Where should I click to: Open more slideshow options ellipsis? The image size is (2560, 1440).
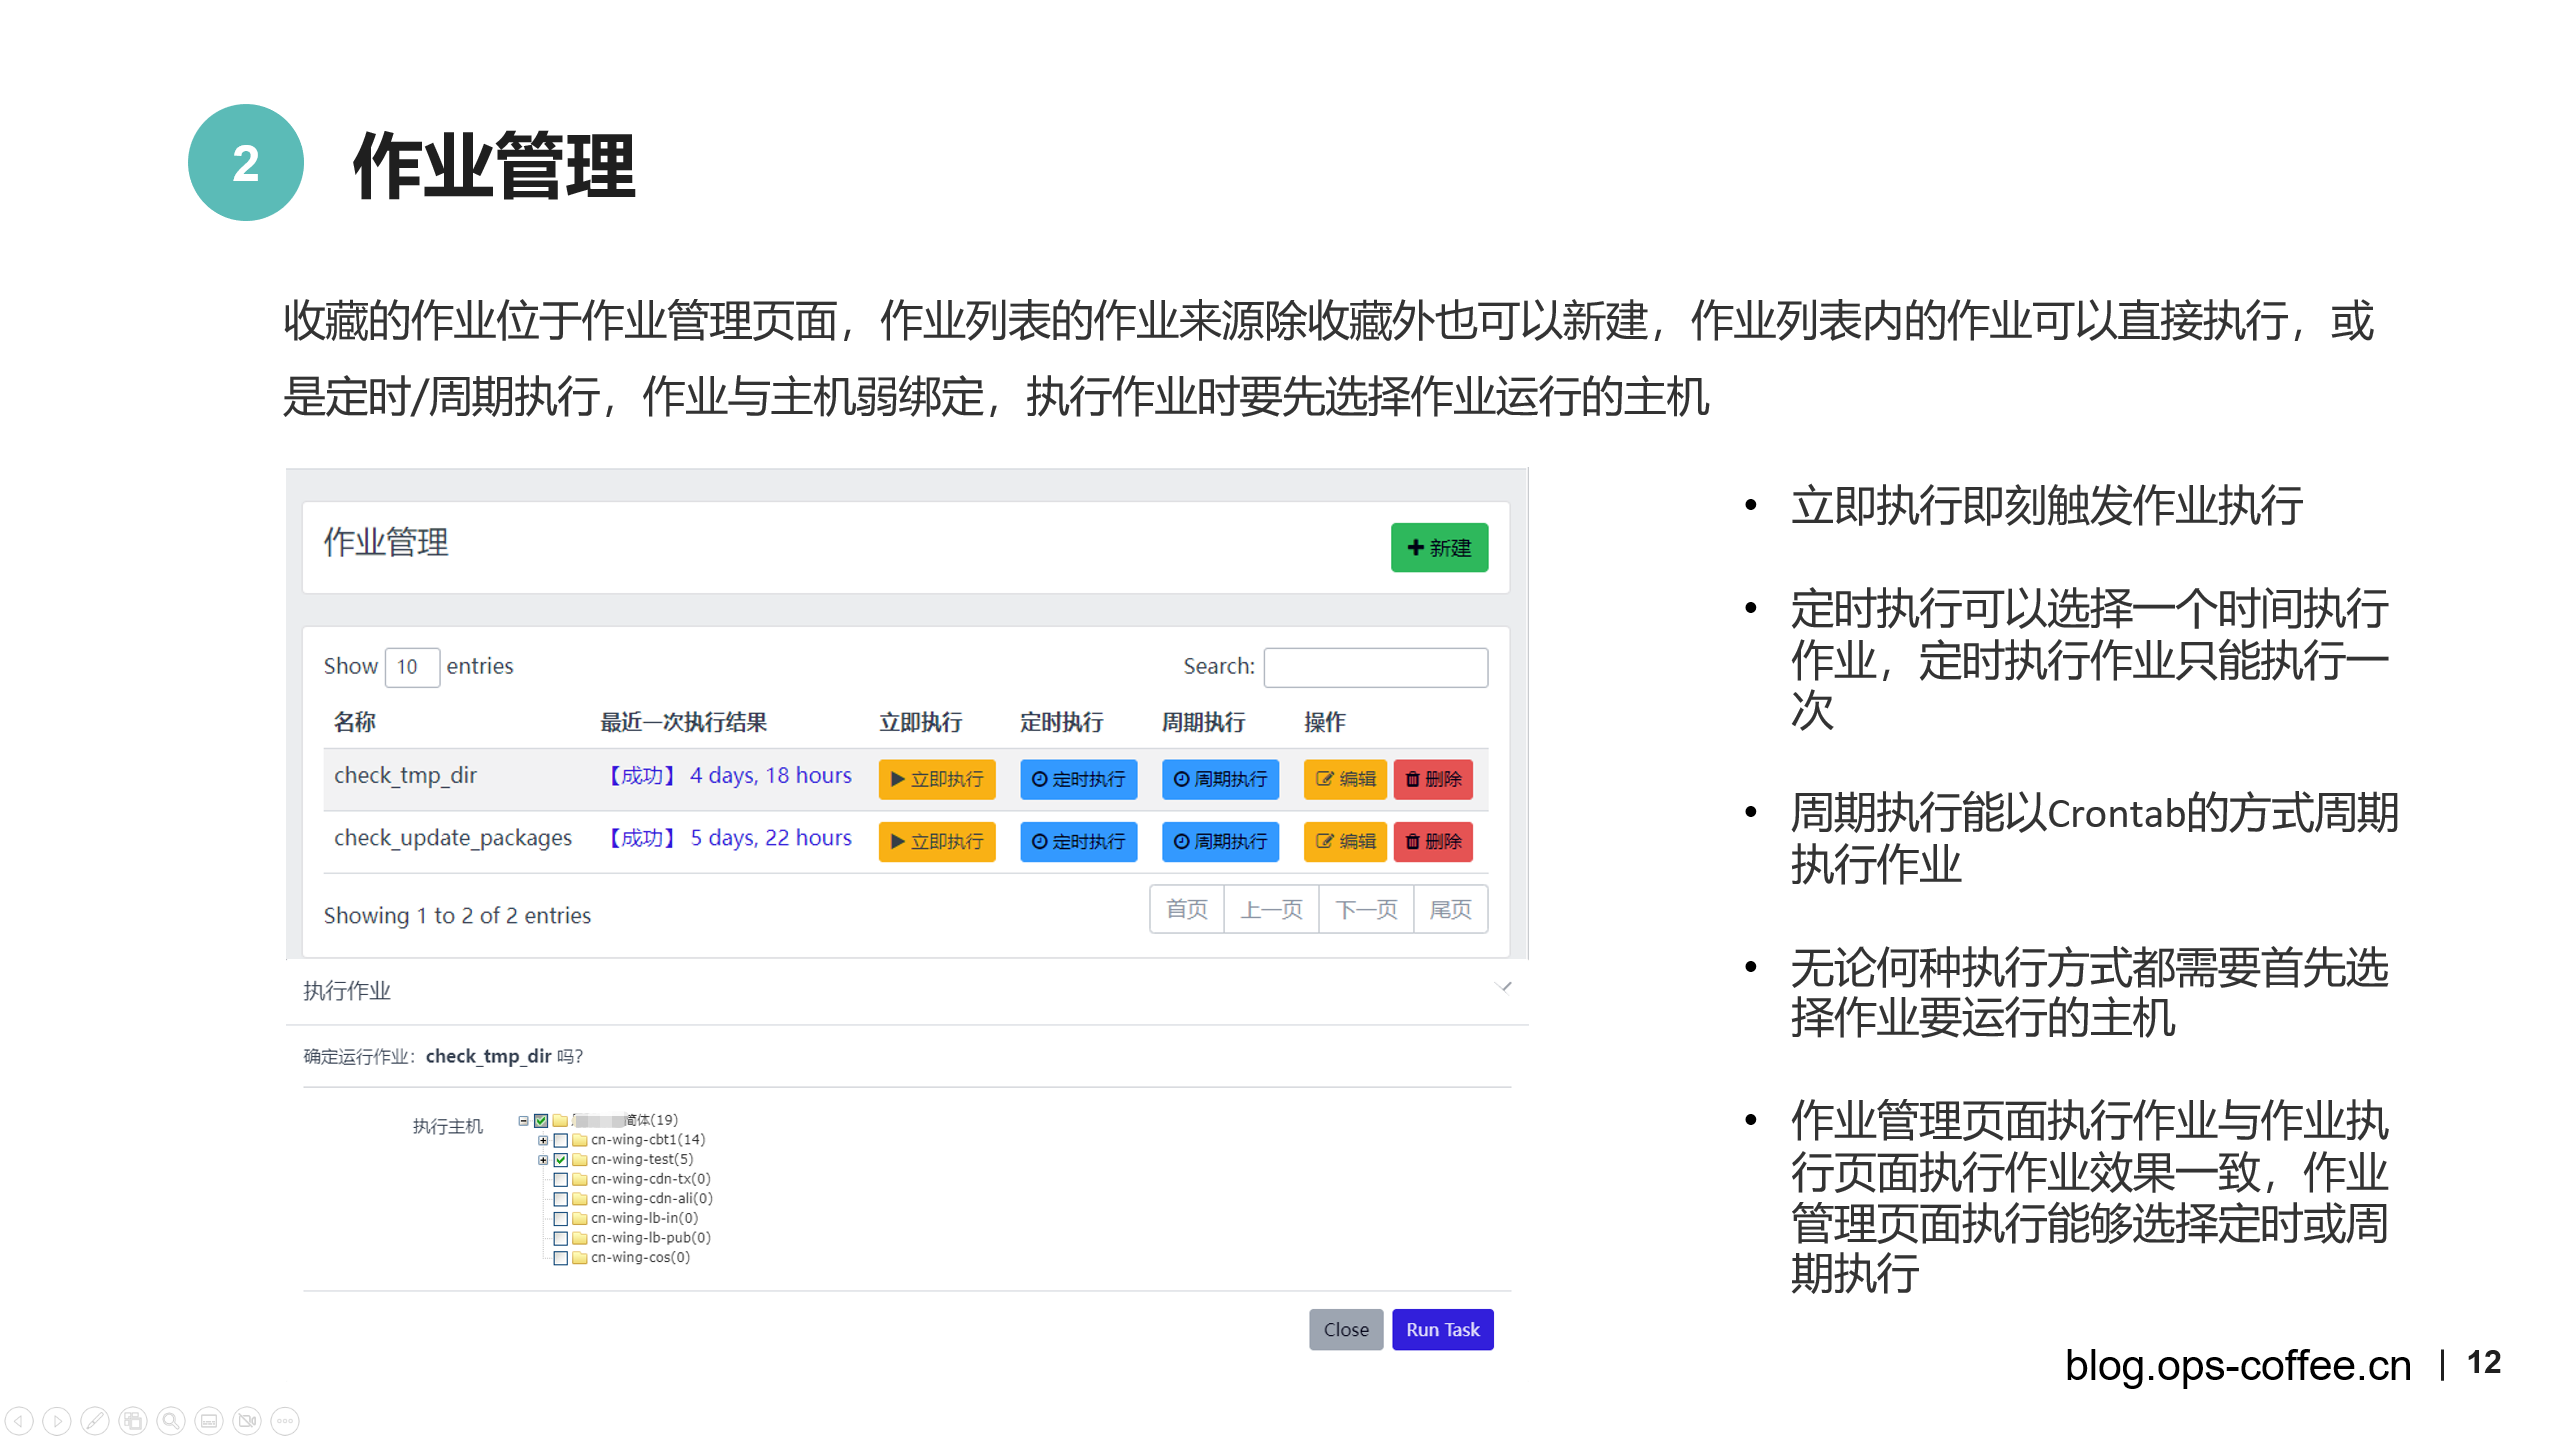[285, 1420]
